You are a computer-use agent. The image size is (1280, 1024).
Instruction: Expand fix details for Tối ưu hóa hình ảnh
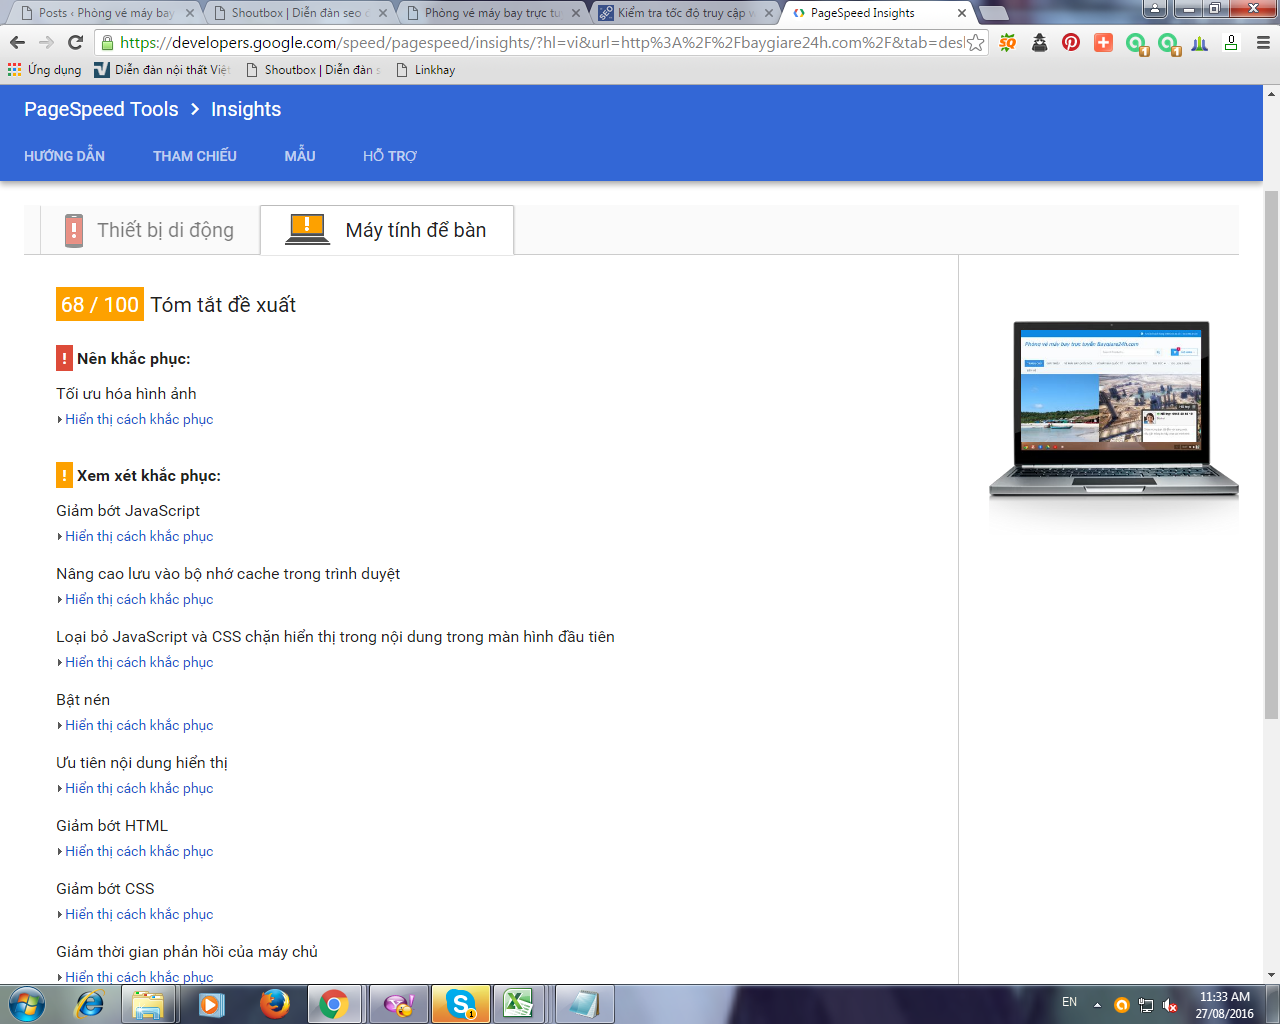139,420
